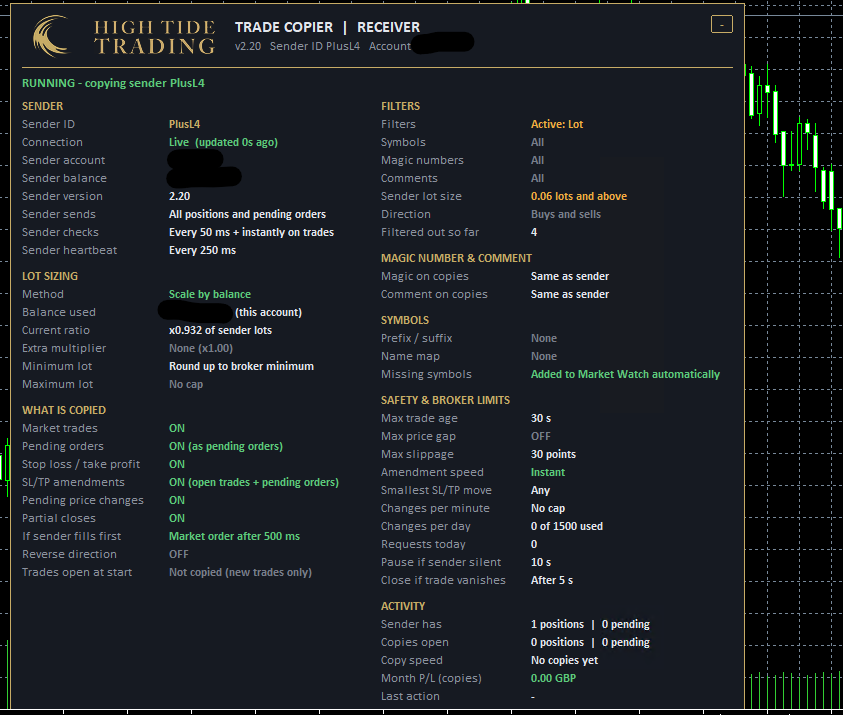
Task: Click the 'FILTERS' section heading
Action: 401,106
